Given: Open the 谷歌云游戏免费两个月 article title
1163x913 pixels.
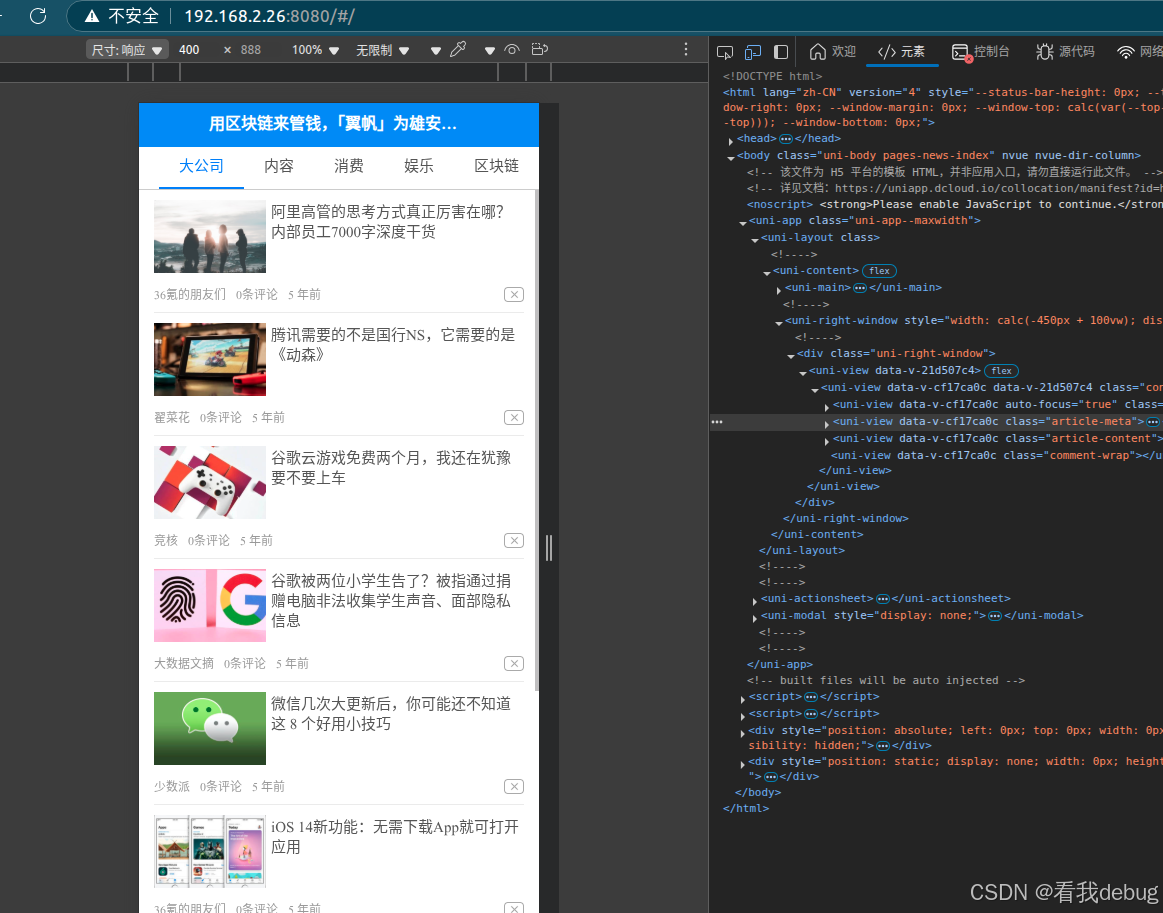Looking at the screenshot, I should 391,468.
